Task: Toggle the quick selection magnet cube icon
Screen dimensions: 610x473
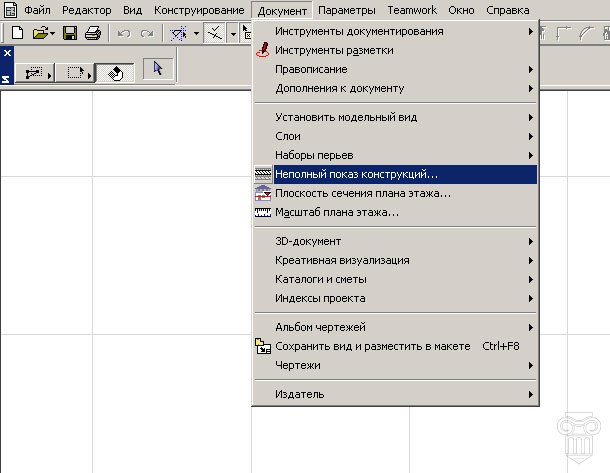Action: [x=116, y=72]
